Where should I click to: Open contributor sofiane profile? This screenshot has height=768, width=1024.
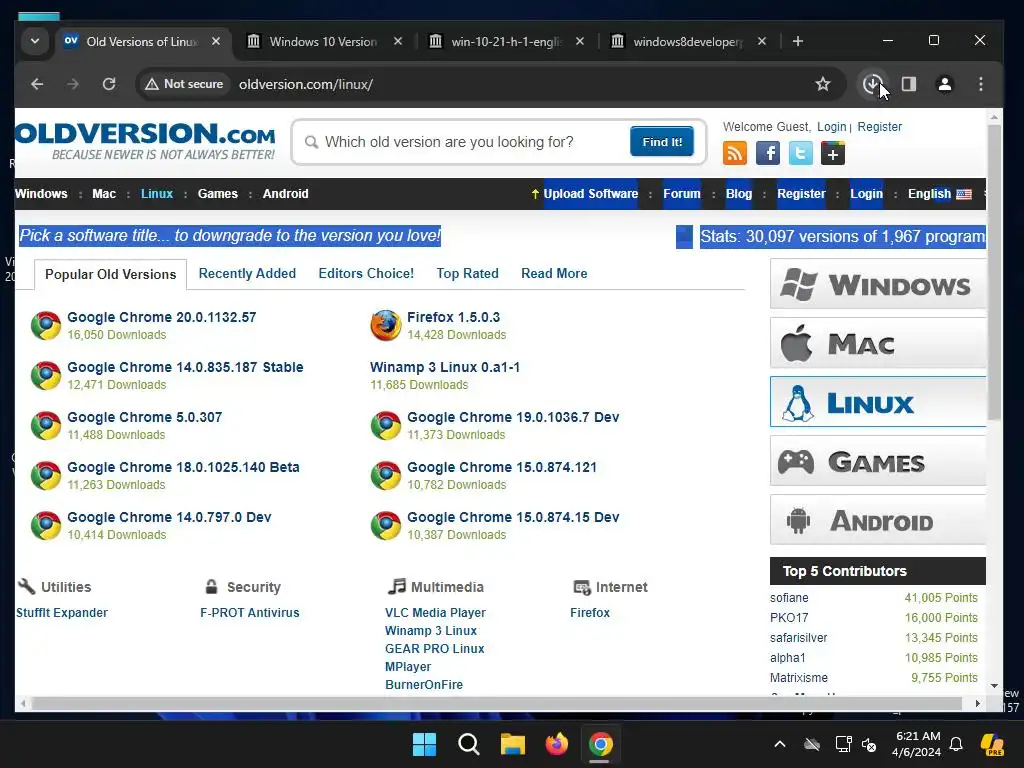click(x=789, y=598)
